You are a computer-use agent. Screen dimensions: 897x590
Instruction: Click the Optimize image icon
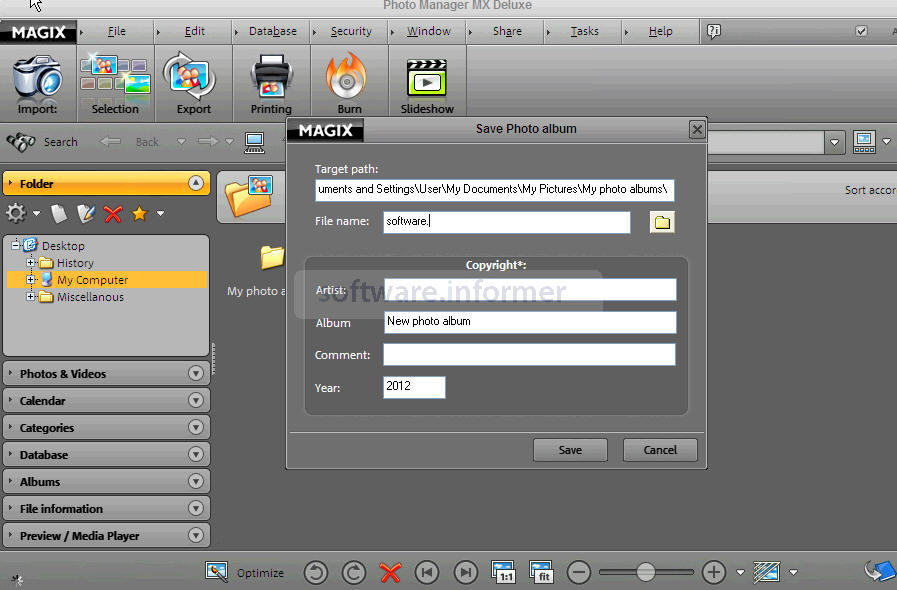pyautogui.click(x=216, y=571)
